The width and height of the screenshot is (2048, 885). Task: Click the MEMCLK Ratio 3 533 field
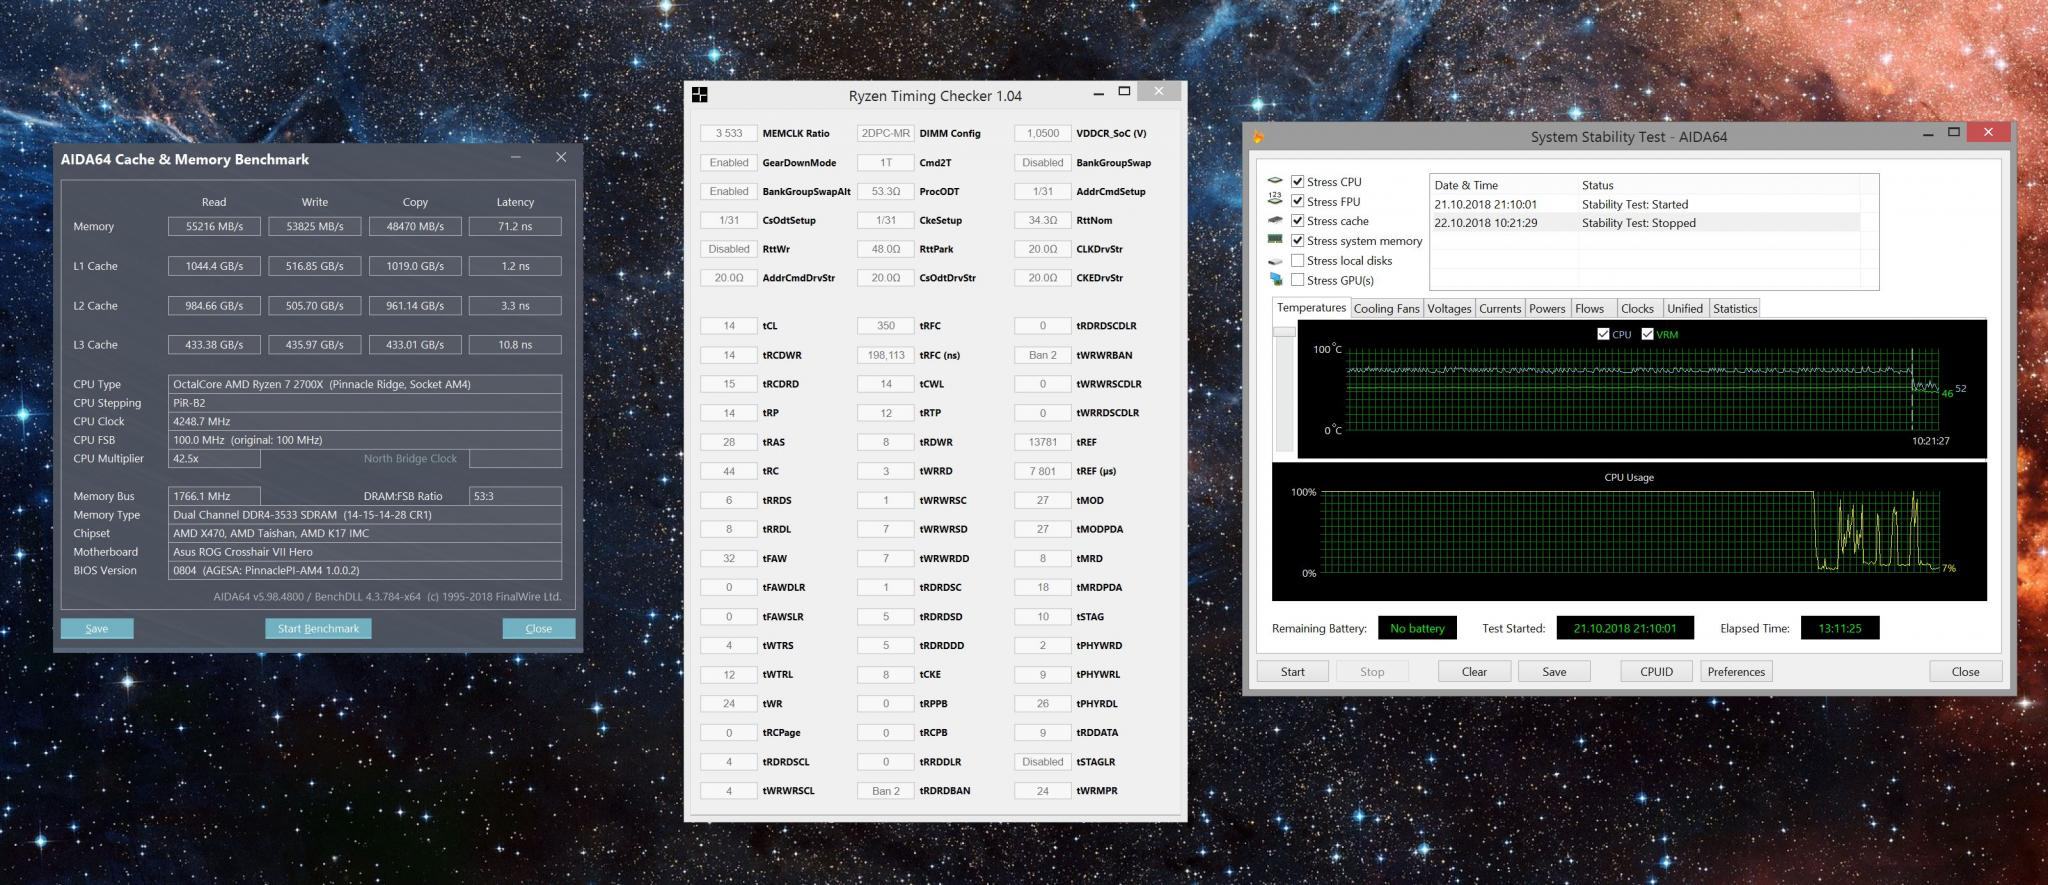coord(729,134)
